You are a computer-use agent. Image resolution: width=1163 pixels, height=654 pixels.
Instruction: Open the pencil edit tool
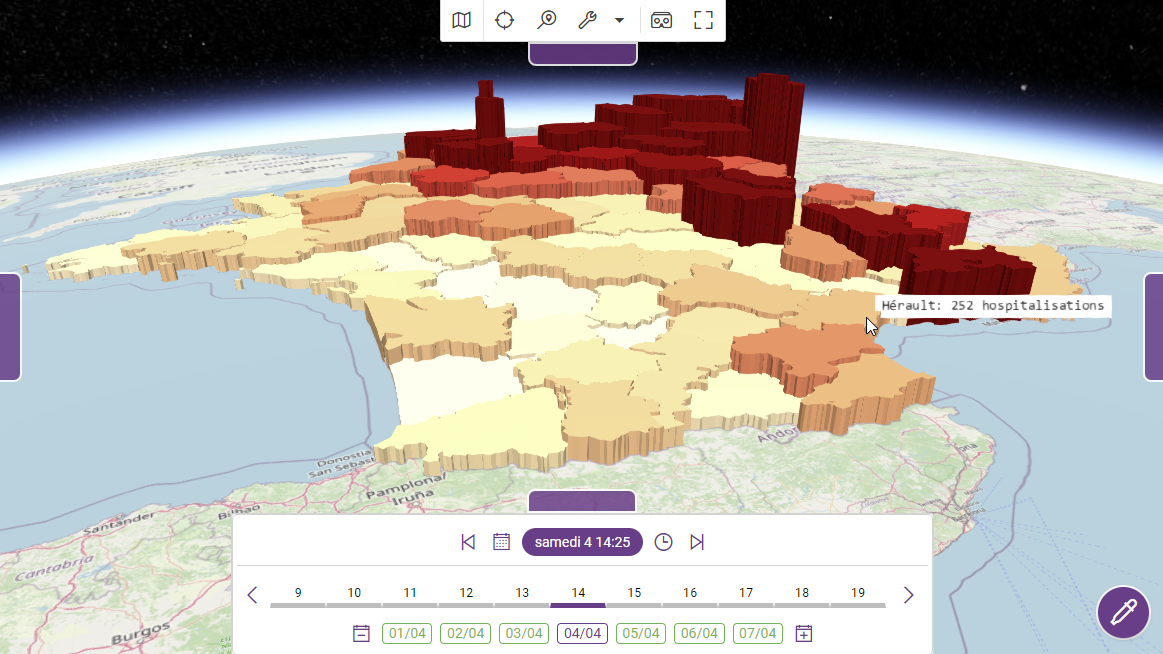[1123, 612]
